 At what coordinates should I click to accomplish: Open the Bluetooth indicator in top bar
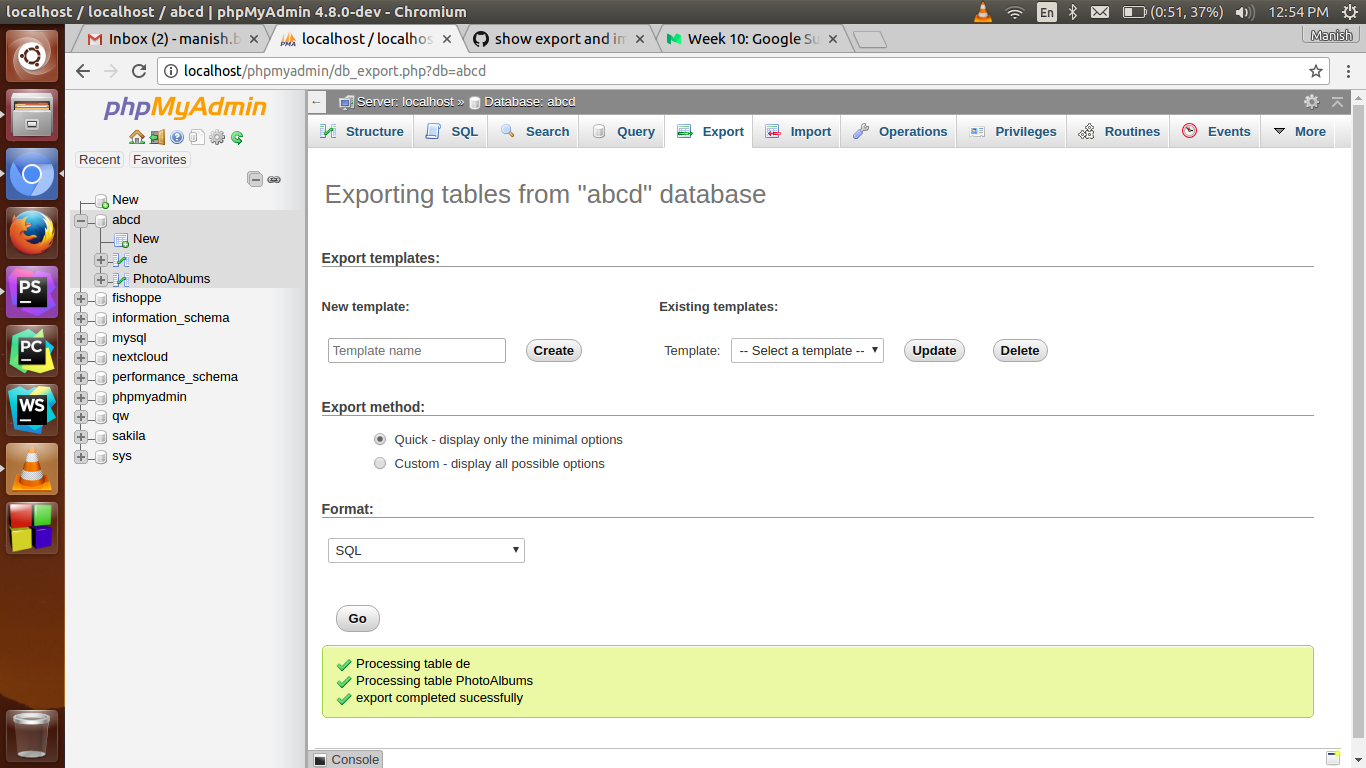[1073, 12]
